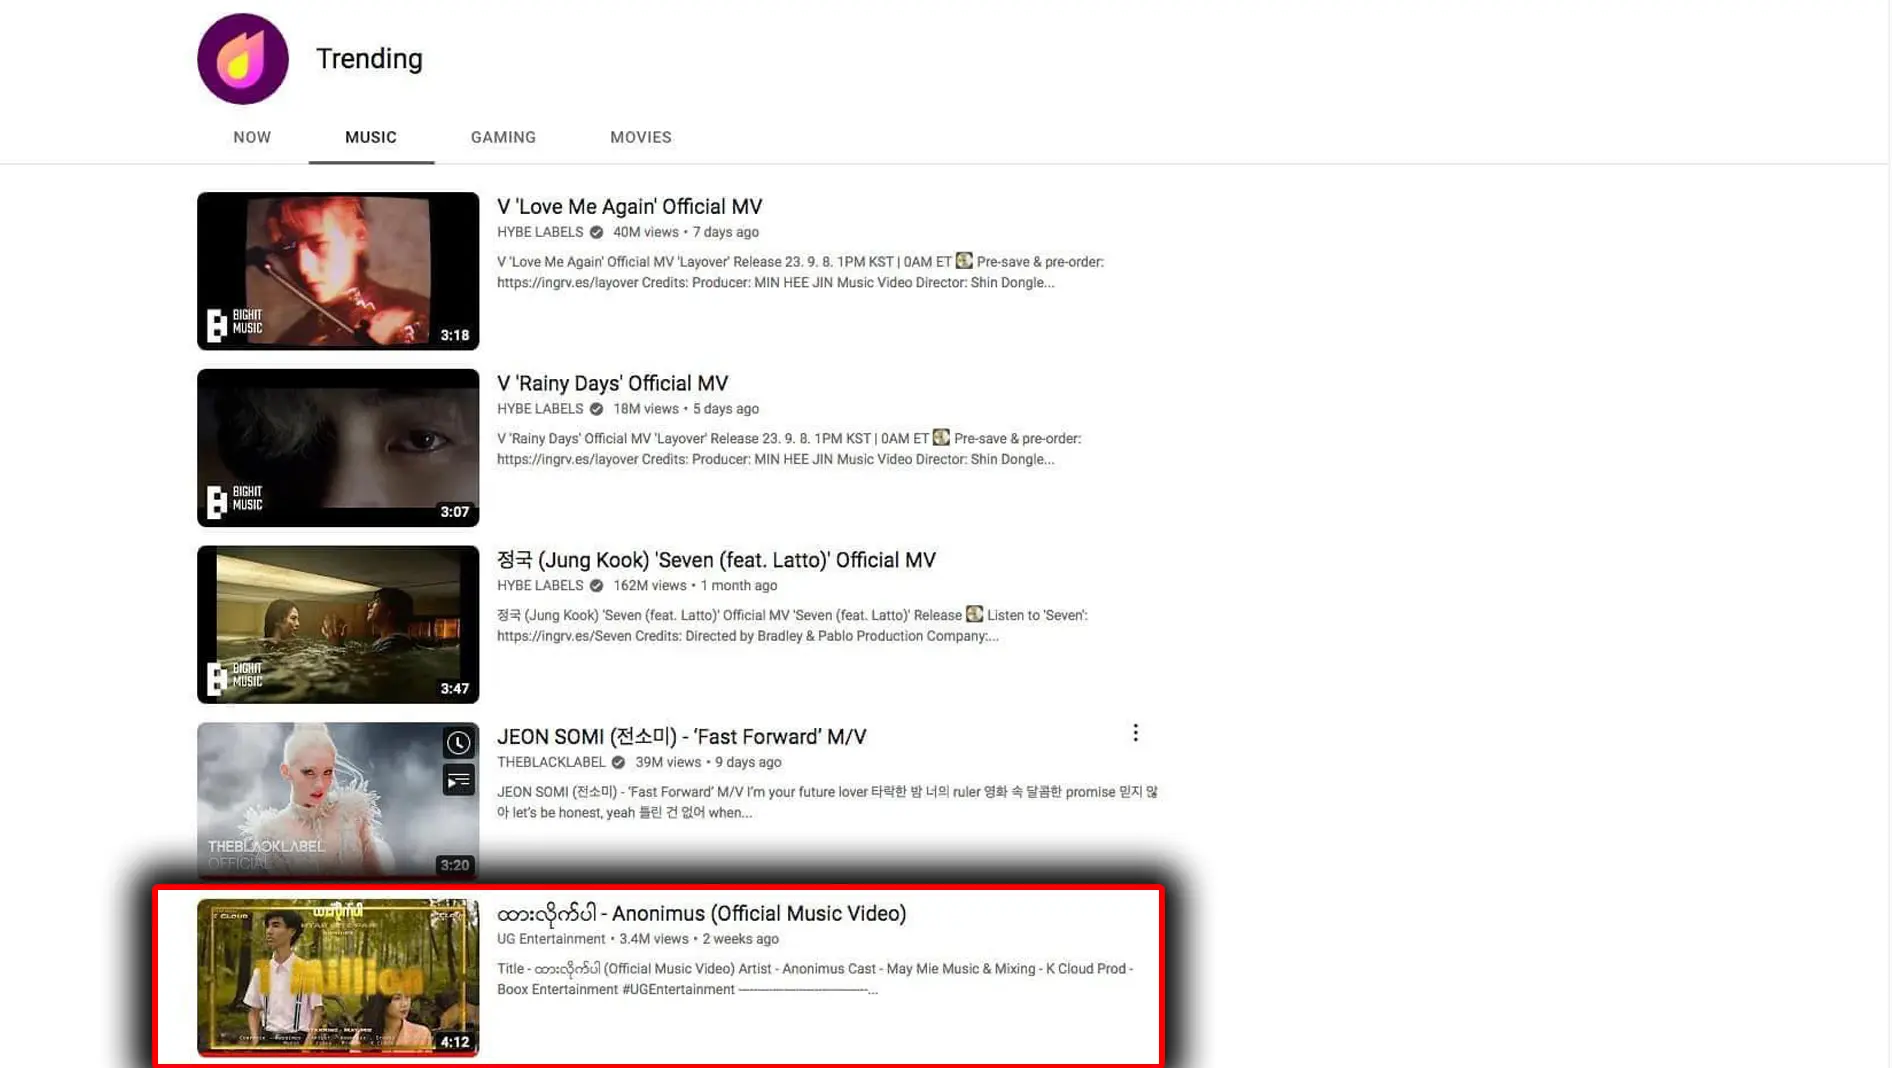Screen dimensions: 1892x1068
Task: Visit THEBLACKLABEL channel
Action: (551, 762)
